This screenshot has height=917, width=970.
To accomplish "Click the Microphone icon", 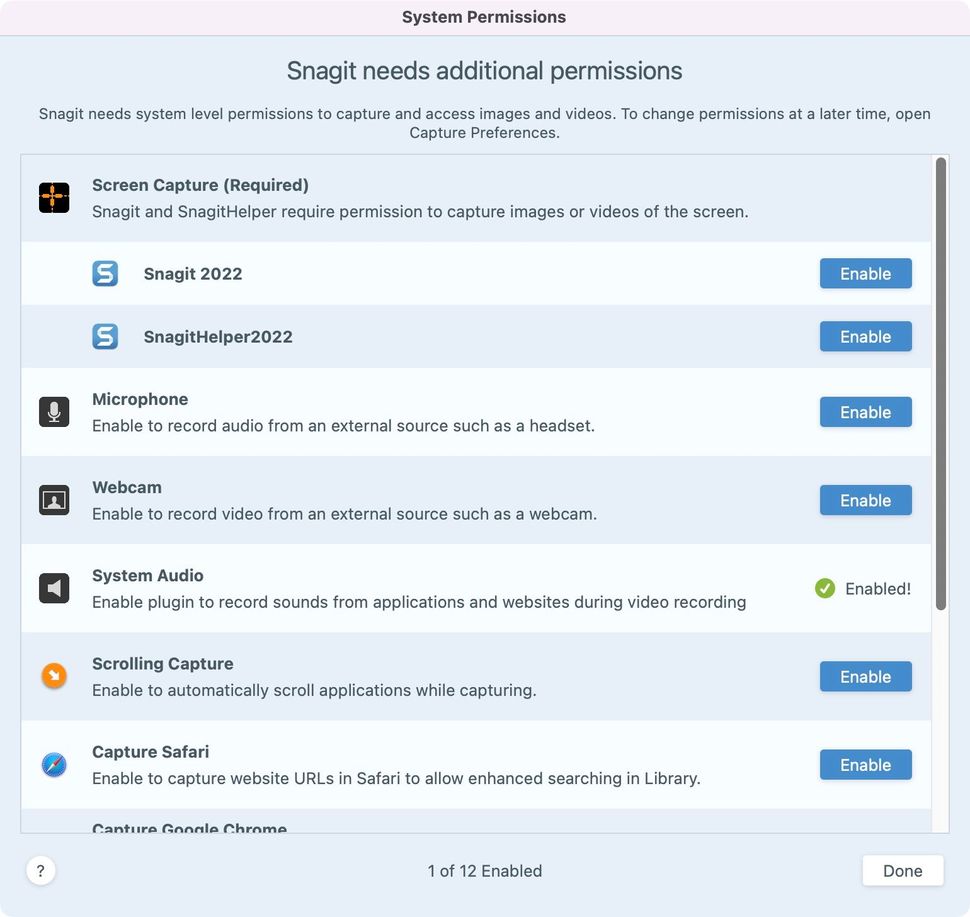I will (x=54, y=412).
